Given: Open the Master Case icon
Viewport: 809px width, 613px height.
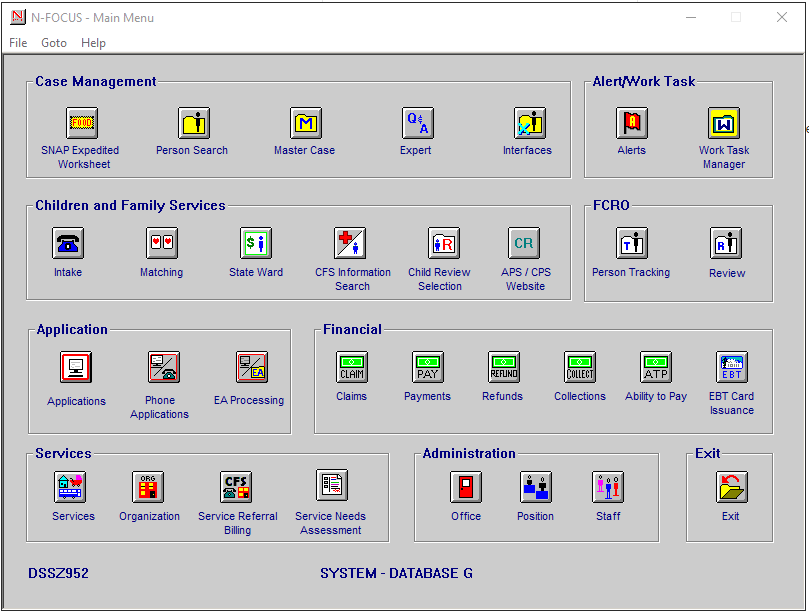Looking at the screenshot, I should coord(305,123).
